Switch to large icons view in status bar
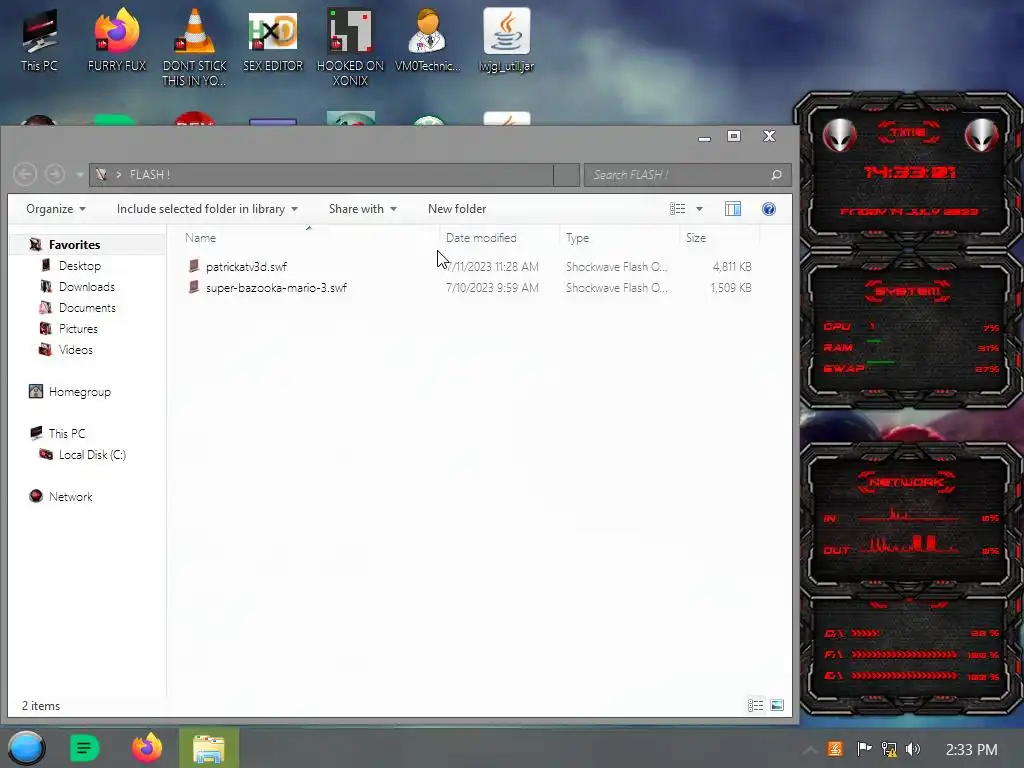The width and height of the screenshot is (1024, 768). click(777, 705)
